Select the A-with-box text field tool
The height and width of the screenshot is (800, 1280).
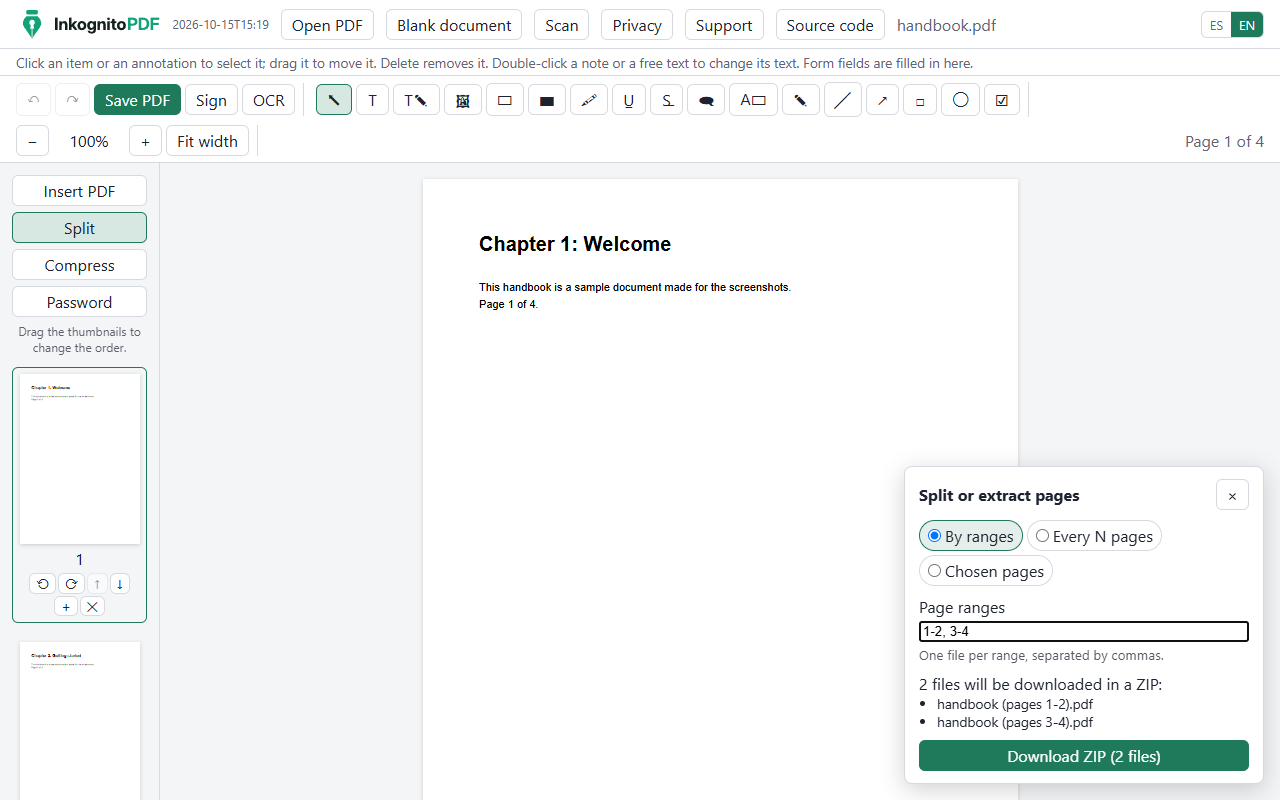pyautogui.click(x=754, y=100)
